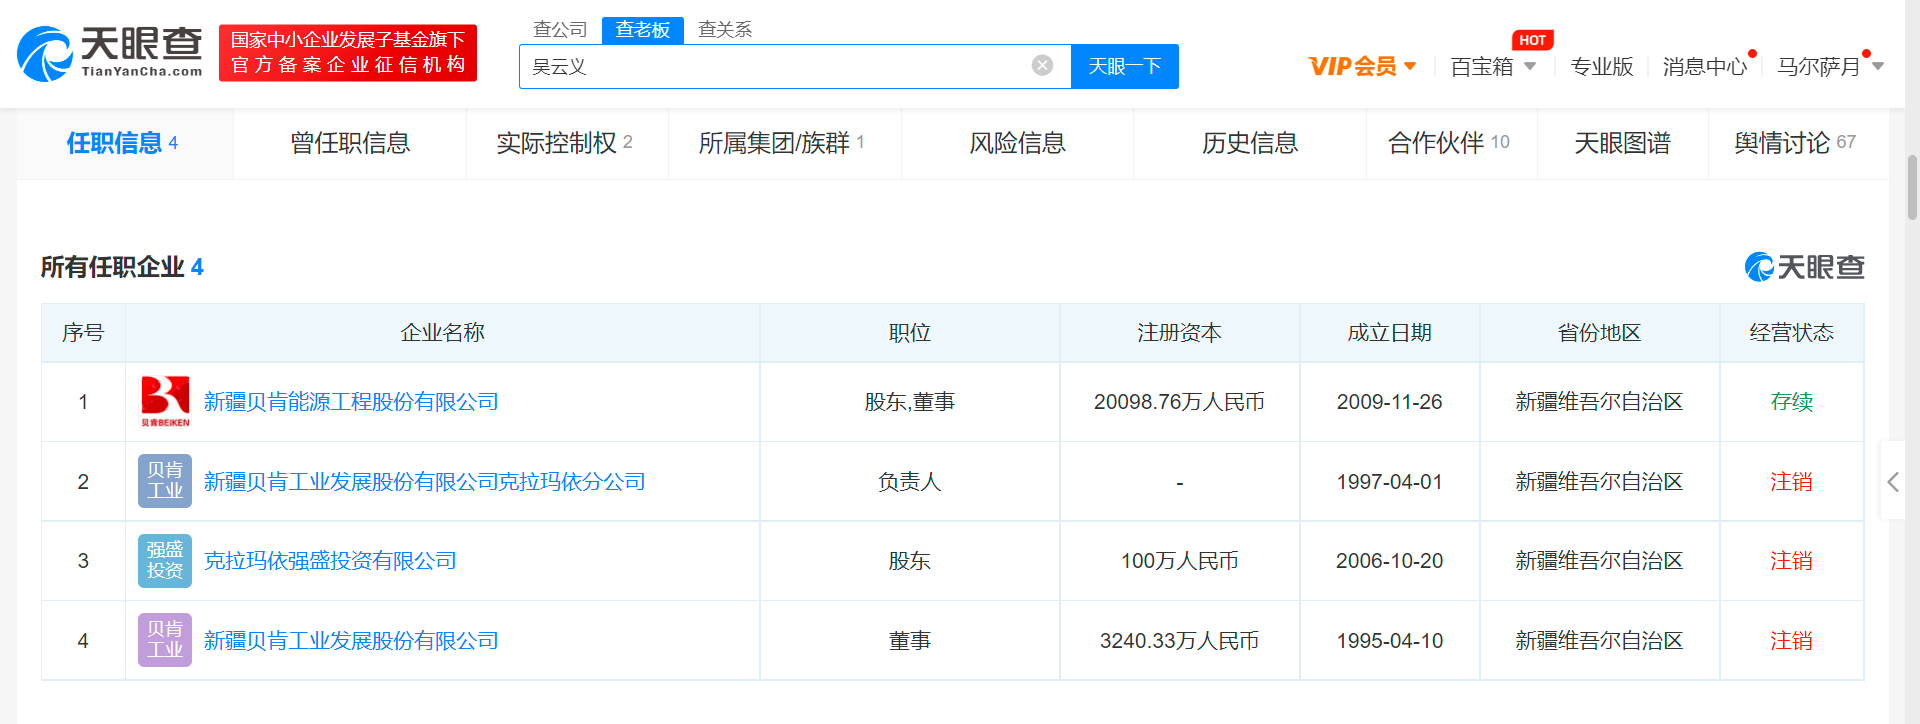Open the 风险信息 tab
The height and width of the screenshot is (724, 1920).
(x=1018, y=143)
